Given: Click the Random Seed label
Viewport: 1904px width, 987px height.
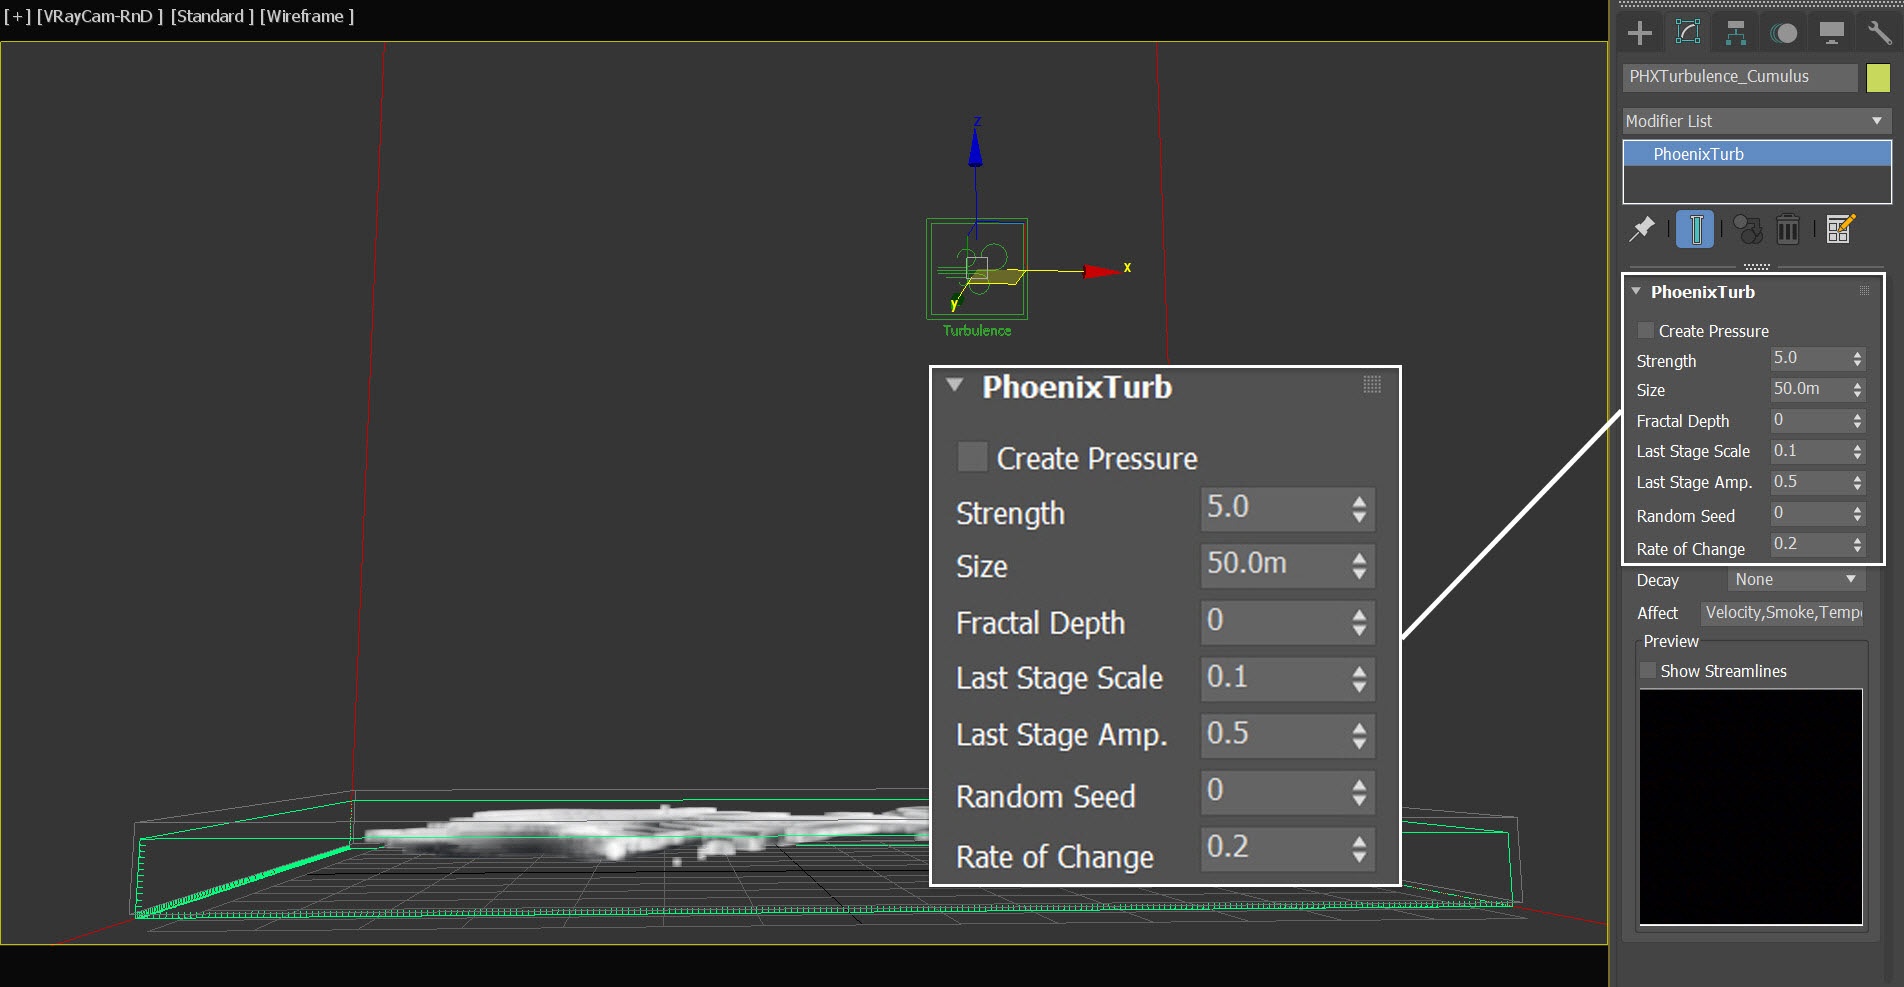Looking at the screenshot, I should (x=1685, y=516).
